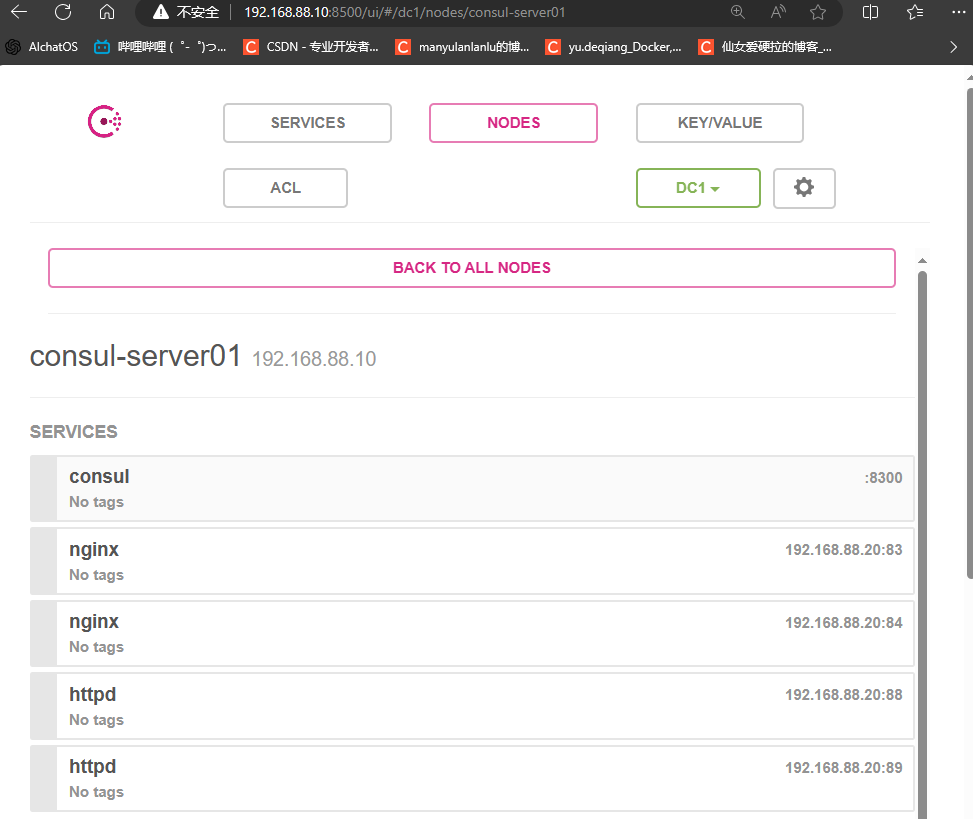
Task: Click the SERVICES section heading
Action: click(x=74, y=432)
